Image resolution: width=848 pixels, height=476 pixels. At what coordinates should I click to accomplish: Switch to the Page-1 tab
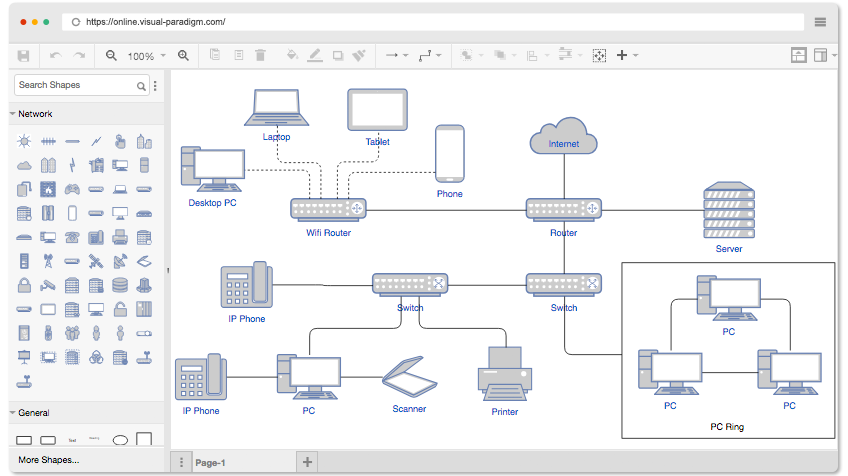210,463
